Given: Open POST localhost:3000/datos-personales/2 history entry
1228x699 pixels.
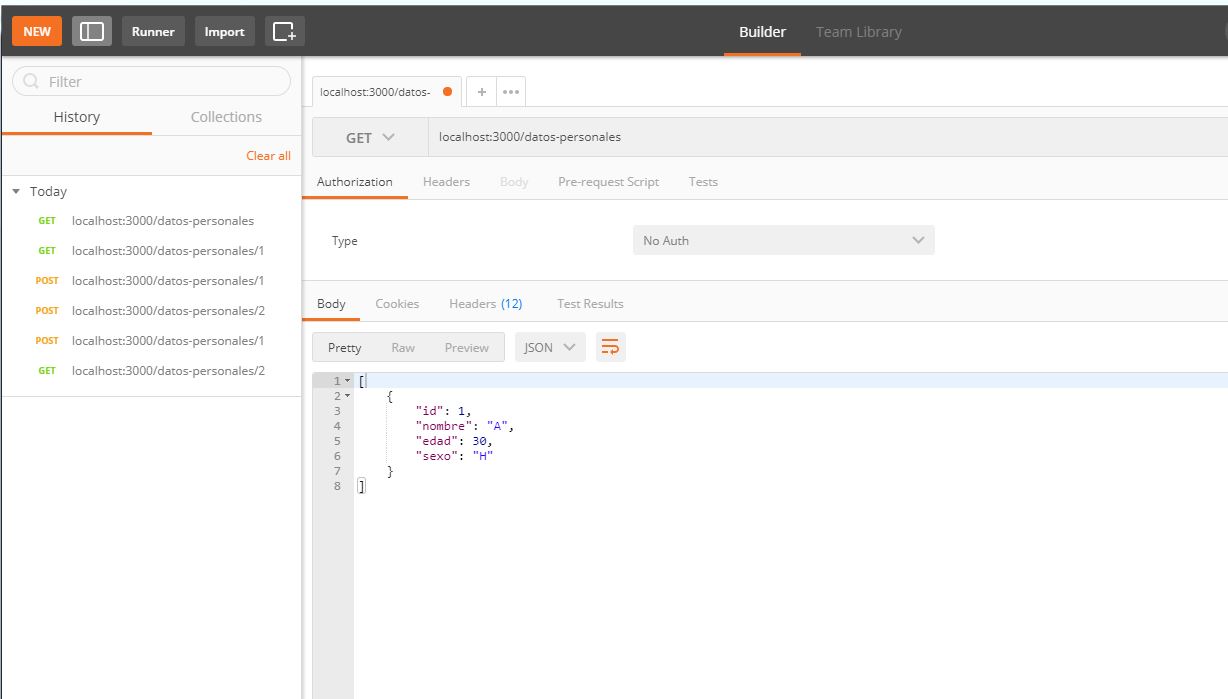Looking at the screenshot, I should (151, 311).
